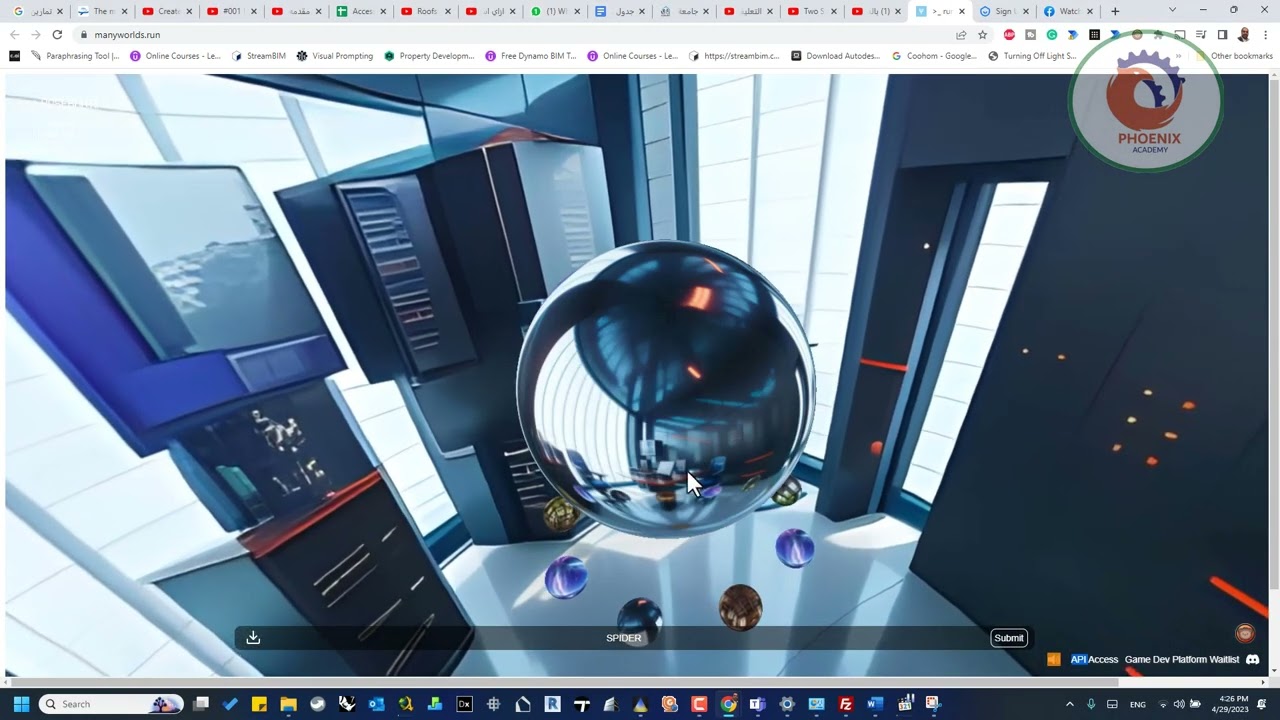The height and width of the screenshot is (720, 1280).
Task: Open Microsoft Teams from the taskbar
Action: coord(757,704)
